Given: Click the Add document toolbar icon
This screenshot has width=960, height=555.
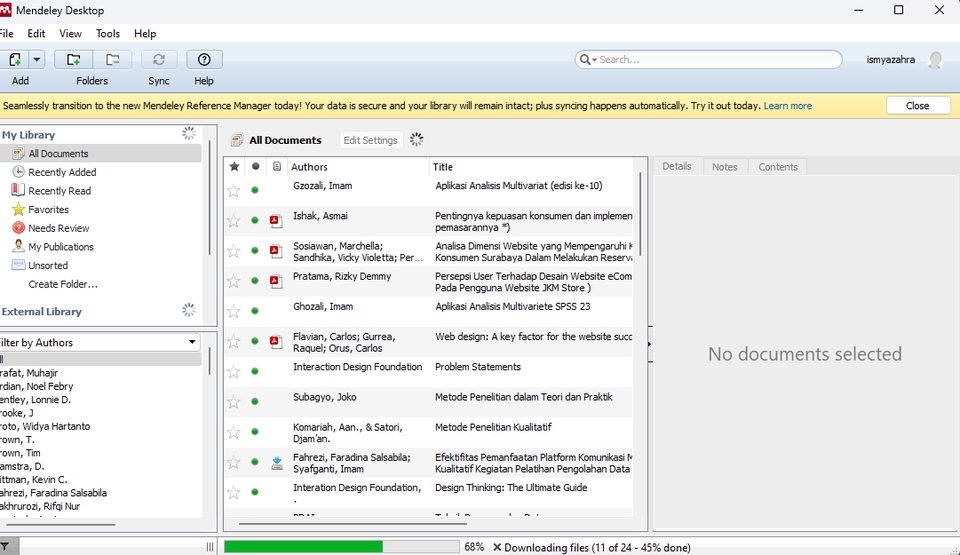Looking at the screenshot, I should [13, 59].
